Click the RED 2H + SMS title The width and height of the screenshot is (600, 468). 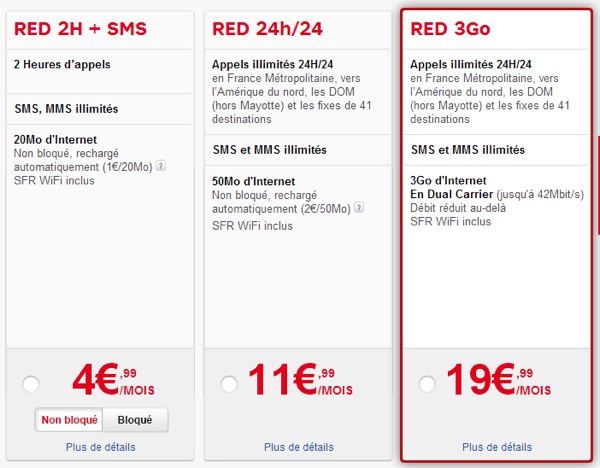pos(80,29)
